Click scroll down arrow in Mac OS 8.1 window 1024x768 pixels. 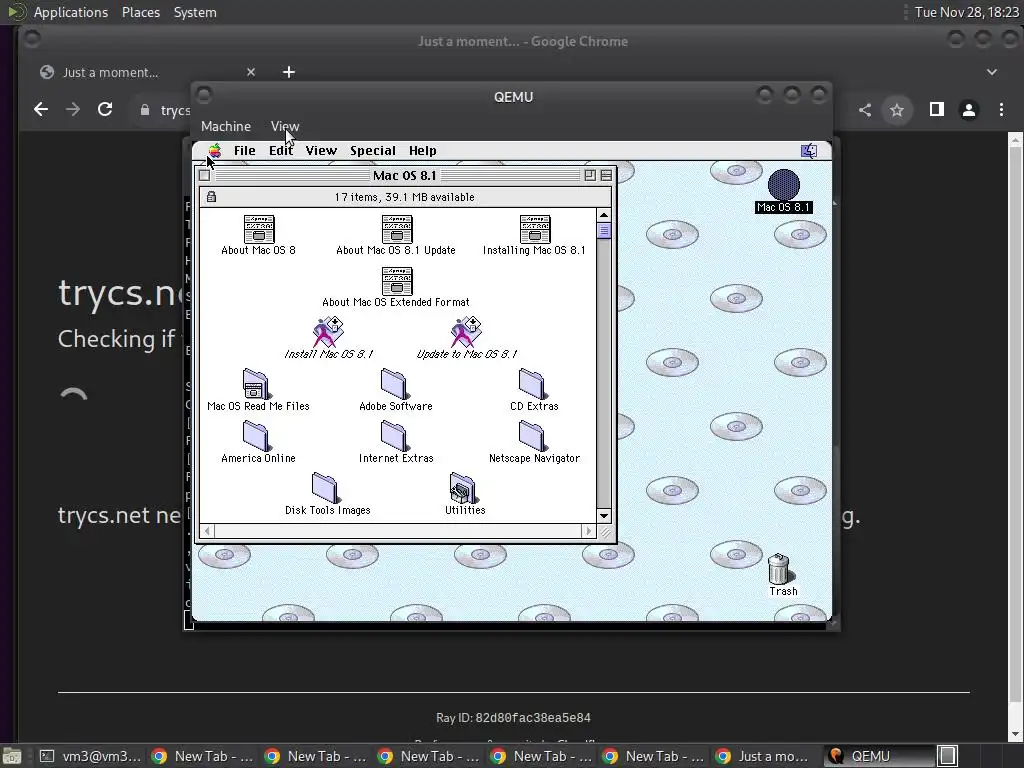pos(603,516)
